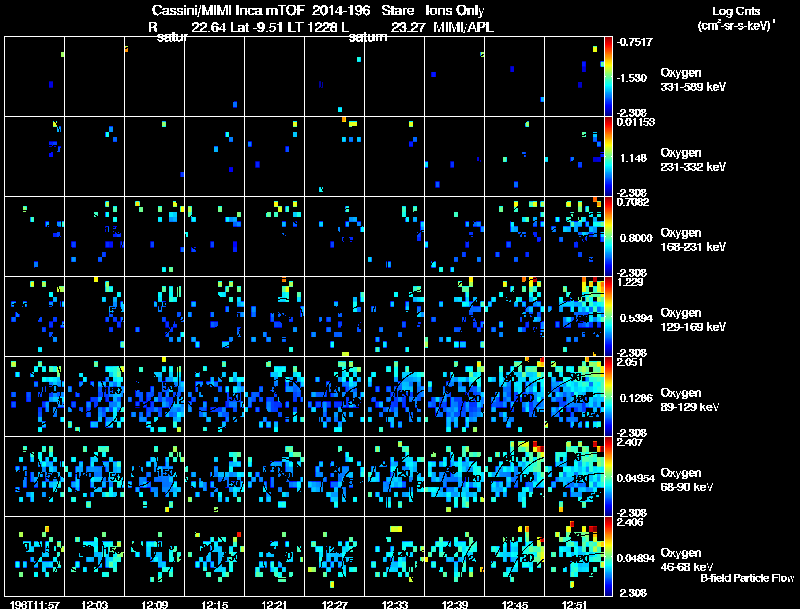Click the color bar for Oxygen 68-90 keV
800x609 pixels.
608,476
